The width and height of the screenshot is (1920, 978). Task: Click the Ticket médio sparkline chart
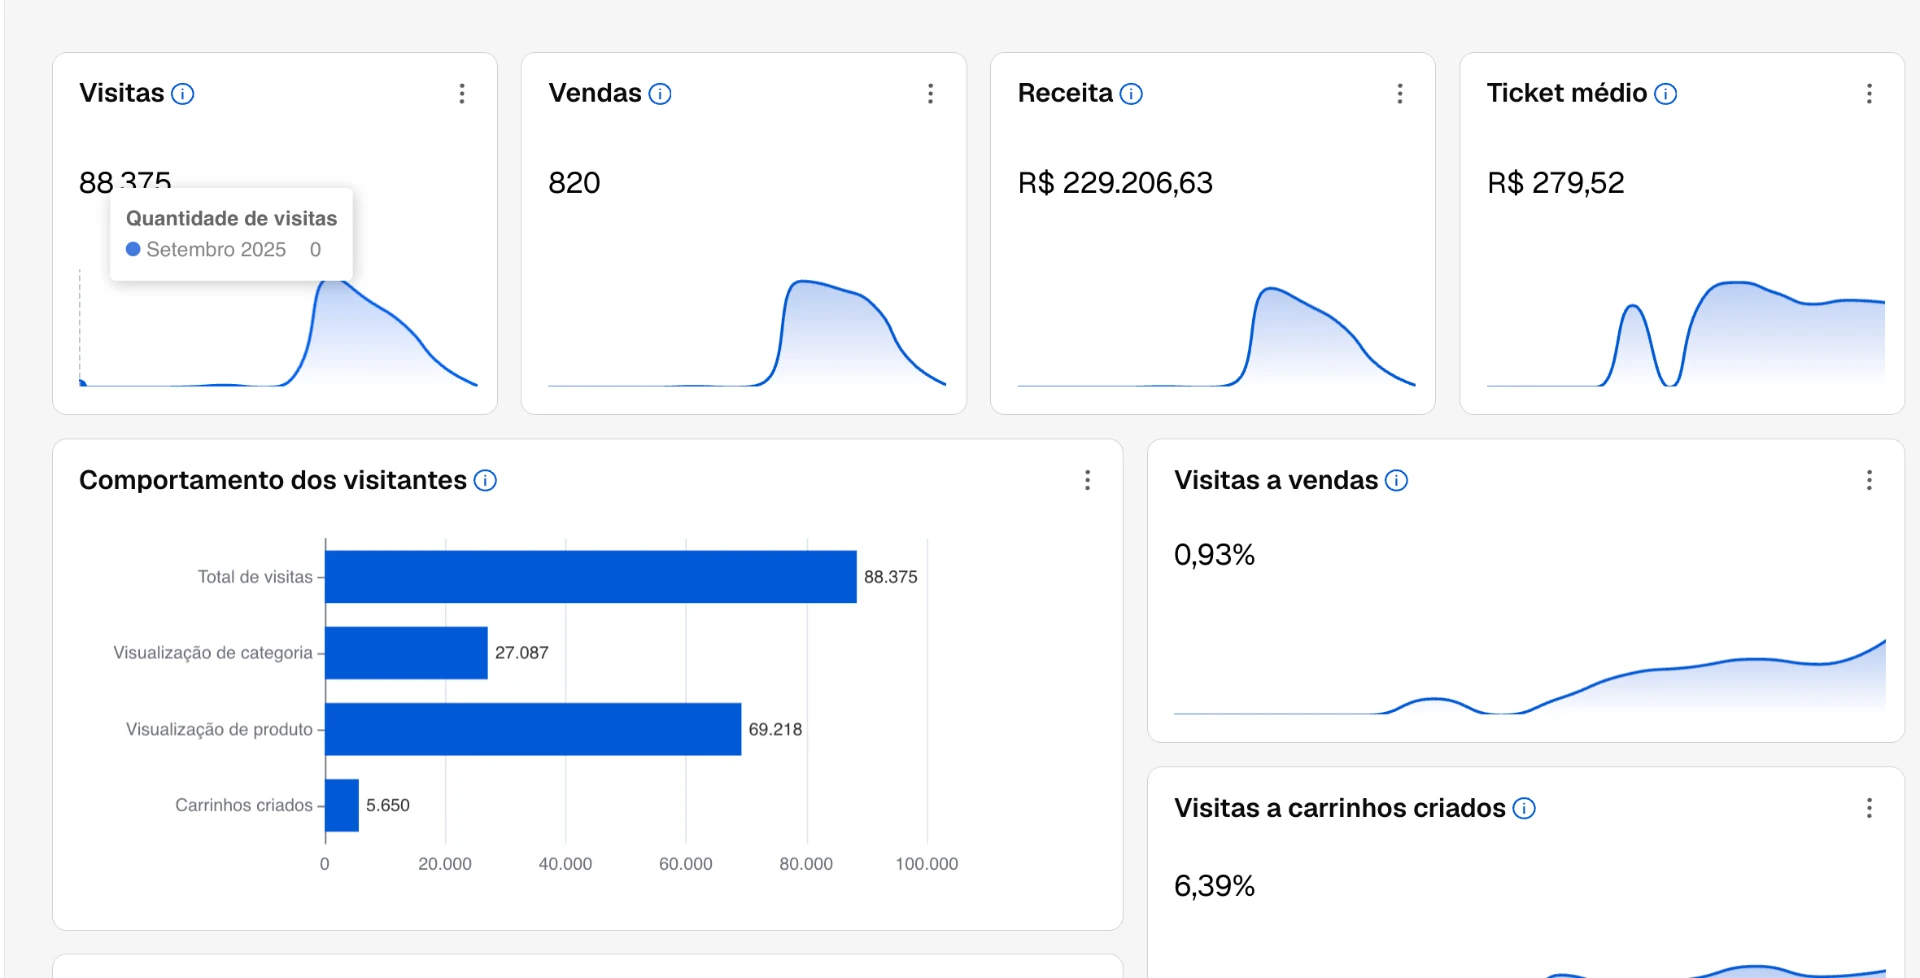coord(1685,334)
